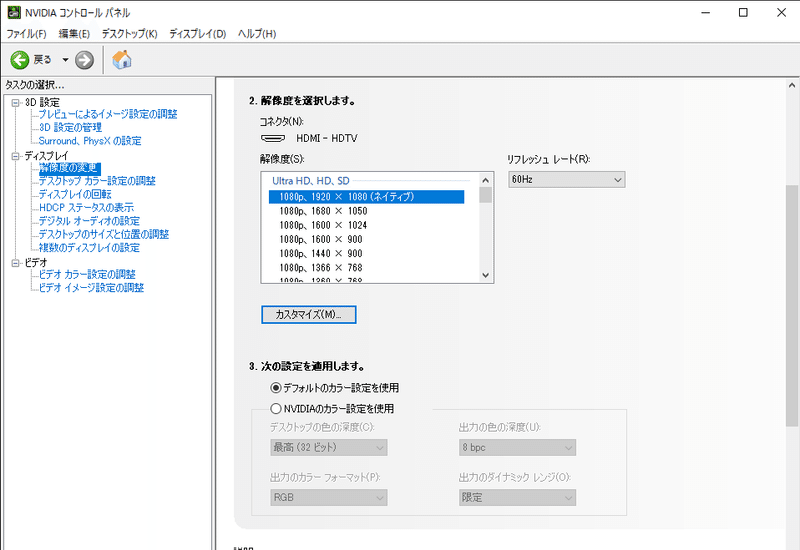The image size is (800, 550).
Task: Click resolution list scroll up arrow
Action: (x=485, y=180)
